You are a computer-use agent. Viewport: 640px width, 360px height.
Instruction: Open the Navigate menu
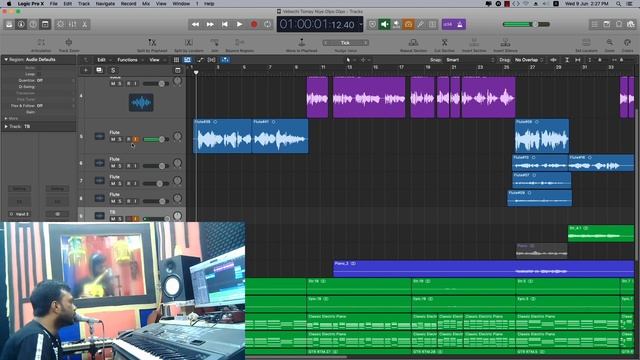[x=105, y=4]
